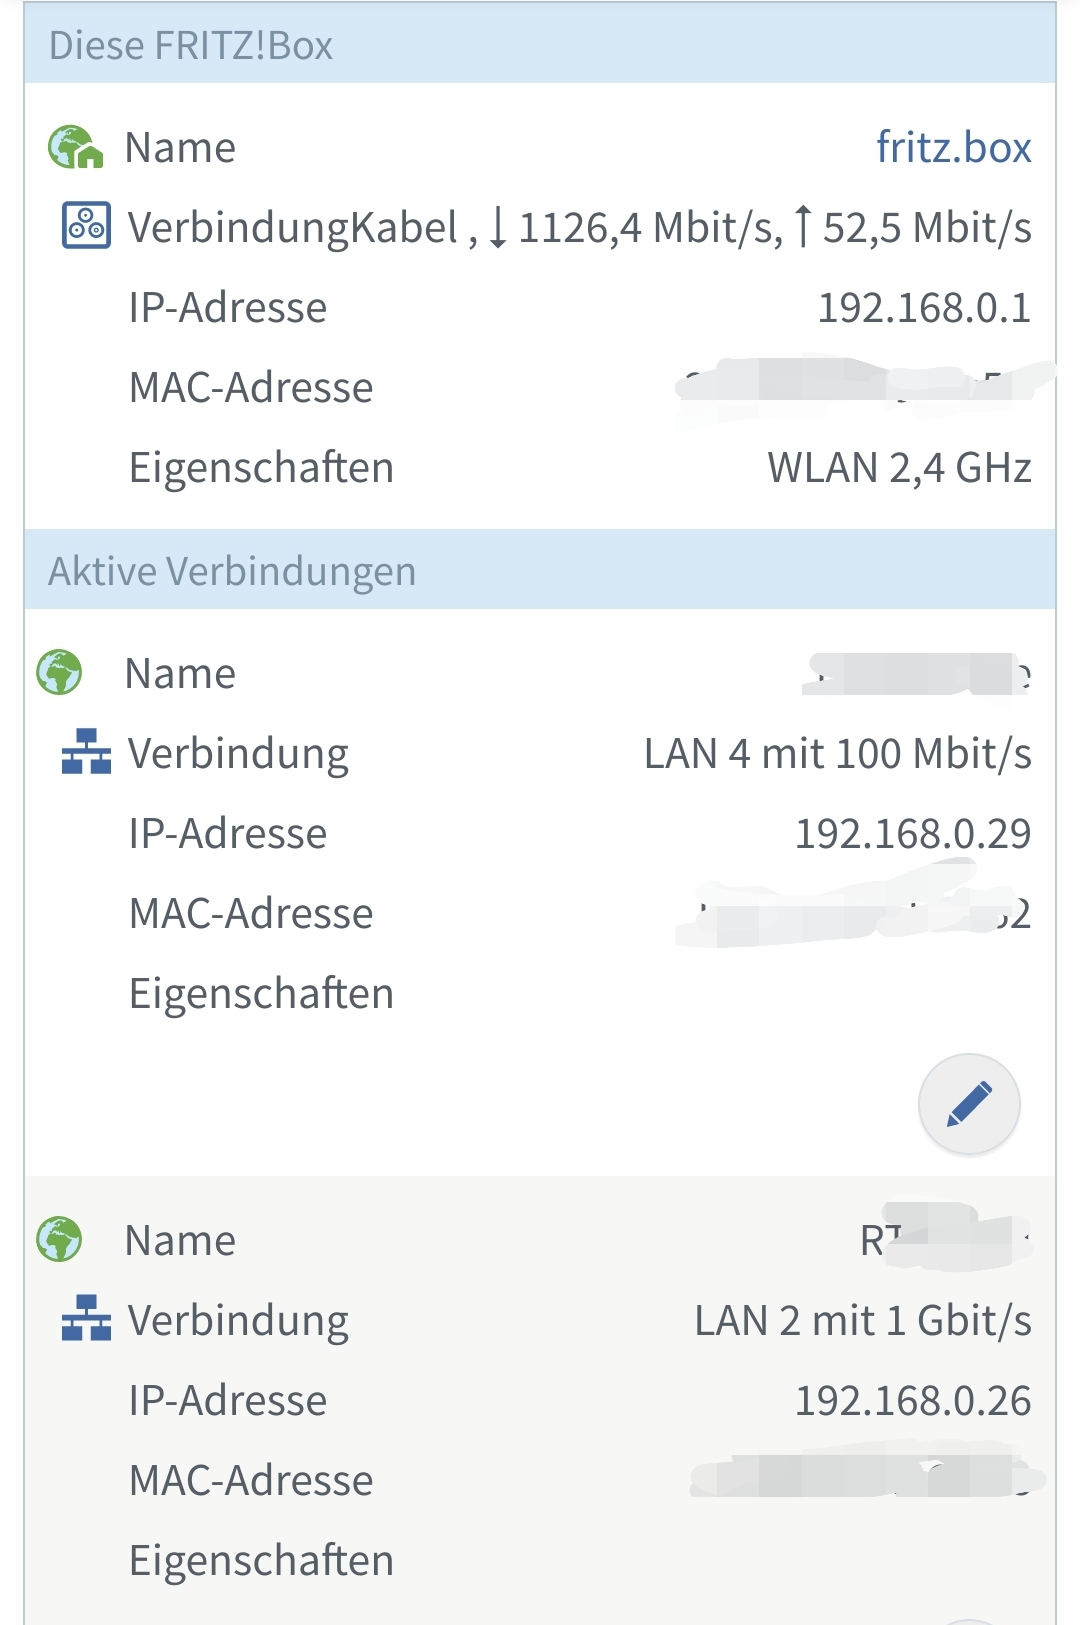Click the RT device name

[x=944, y=1240]
